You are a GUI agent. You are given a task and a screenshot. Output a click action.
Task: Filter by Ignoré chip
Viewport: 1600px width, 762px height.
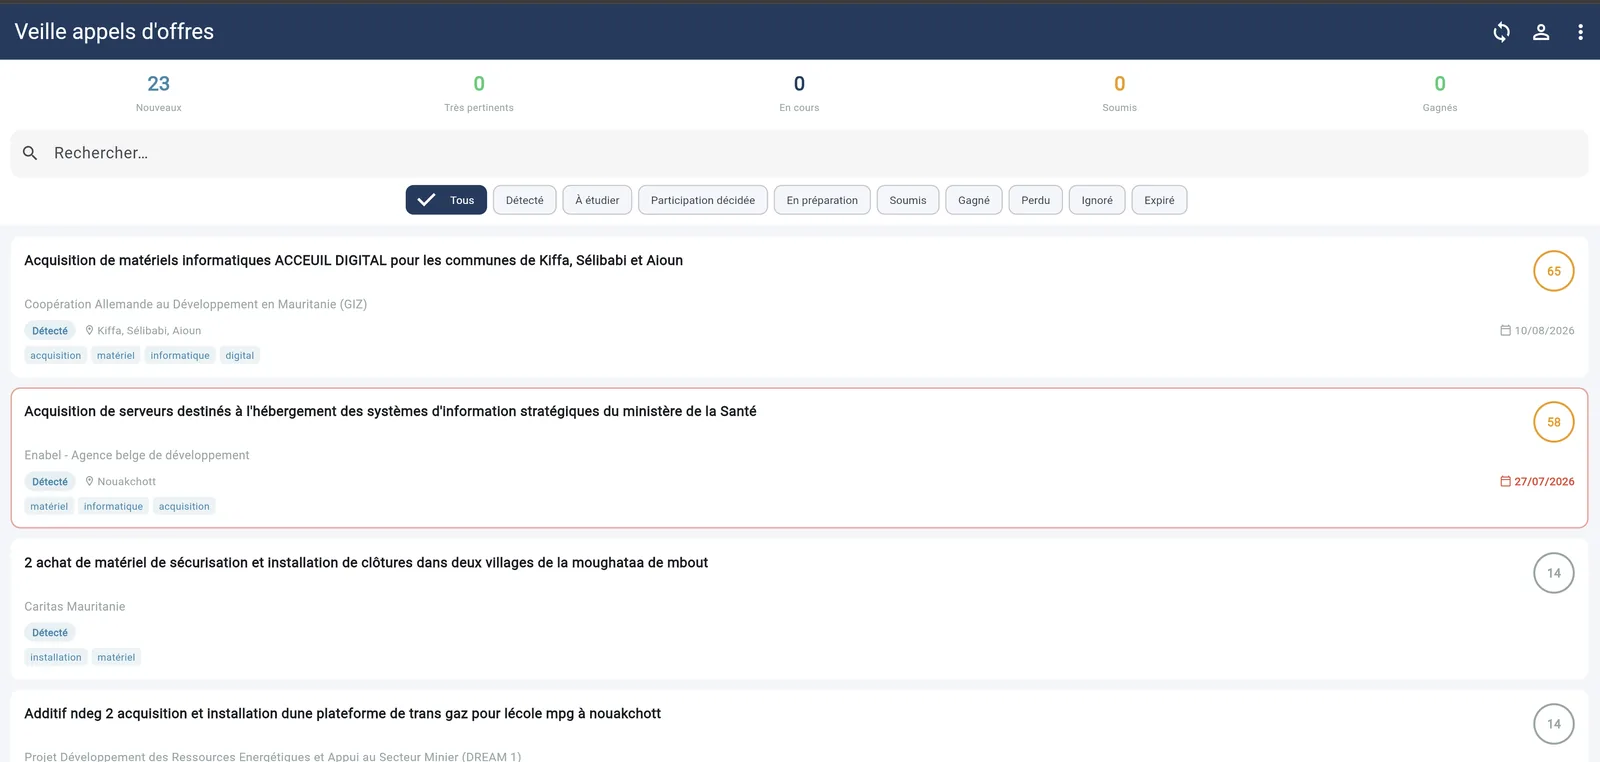coord(1097,200)
